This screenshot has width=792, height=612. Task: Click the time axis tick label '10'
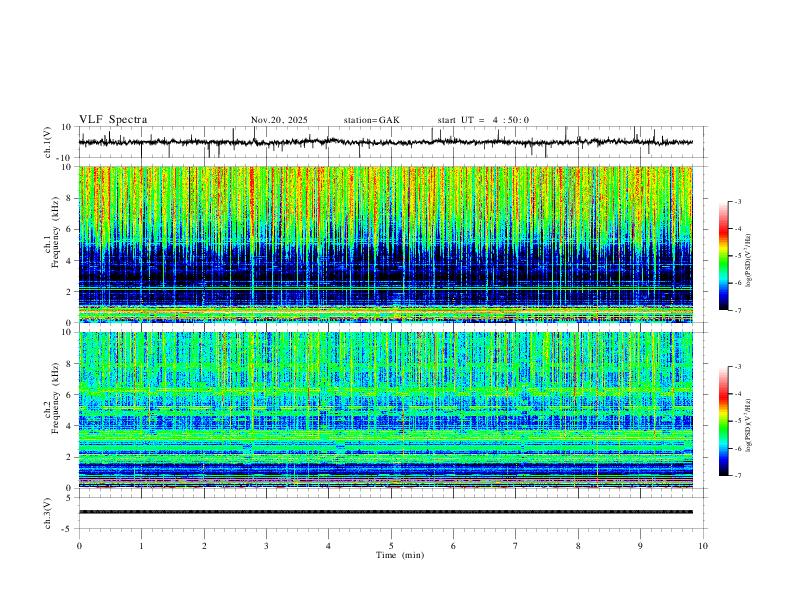(703, 546)
